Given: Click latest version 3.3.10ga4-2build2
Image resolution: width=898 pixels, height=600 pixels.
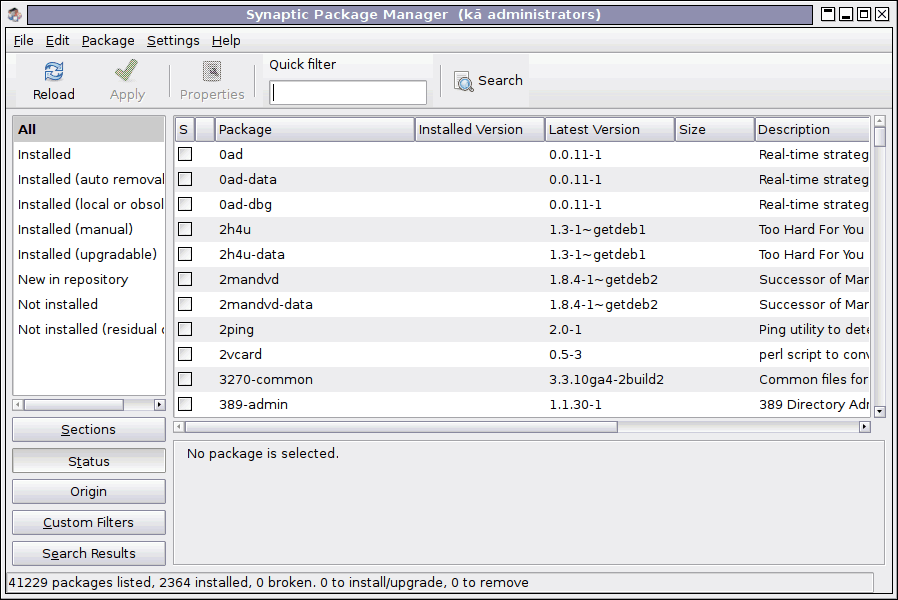Looking at the screenshot, I should pos(606,380).
